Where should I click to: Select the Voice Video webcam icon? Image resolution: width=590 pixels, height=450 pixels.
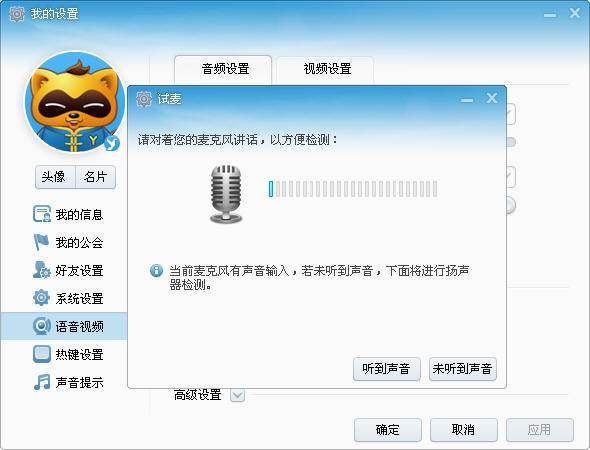point(41,326)
